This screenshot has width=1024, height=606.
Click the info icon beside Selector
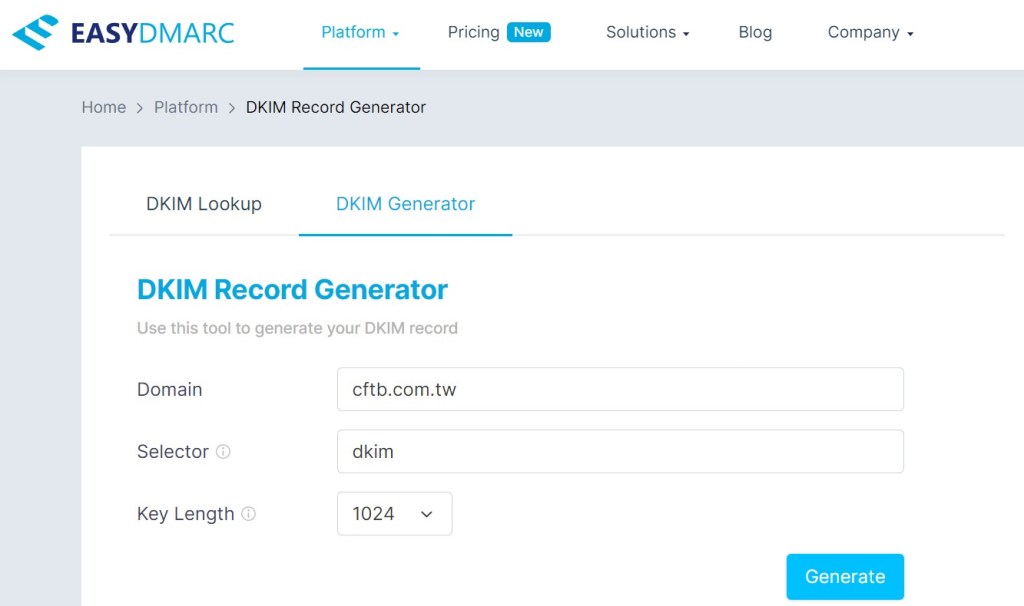223,452
